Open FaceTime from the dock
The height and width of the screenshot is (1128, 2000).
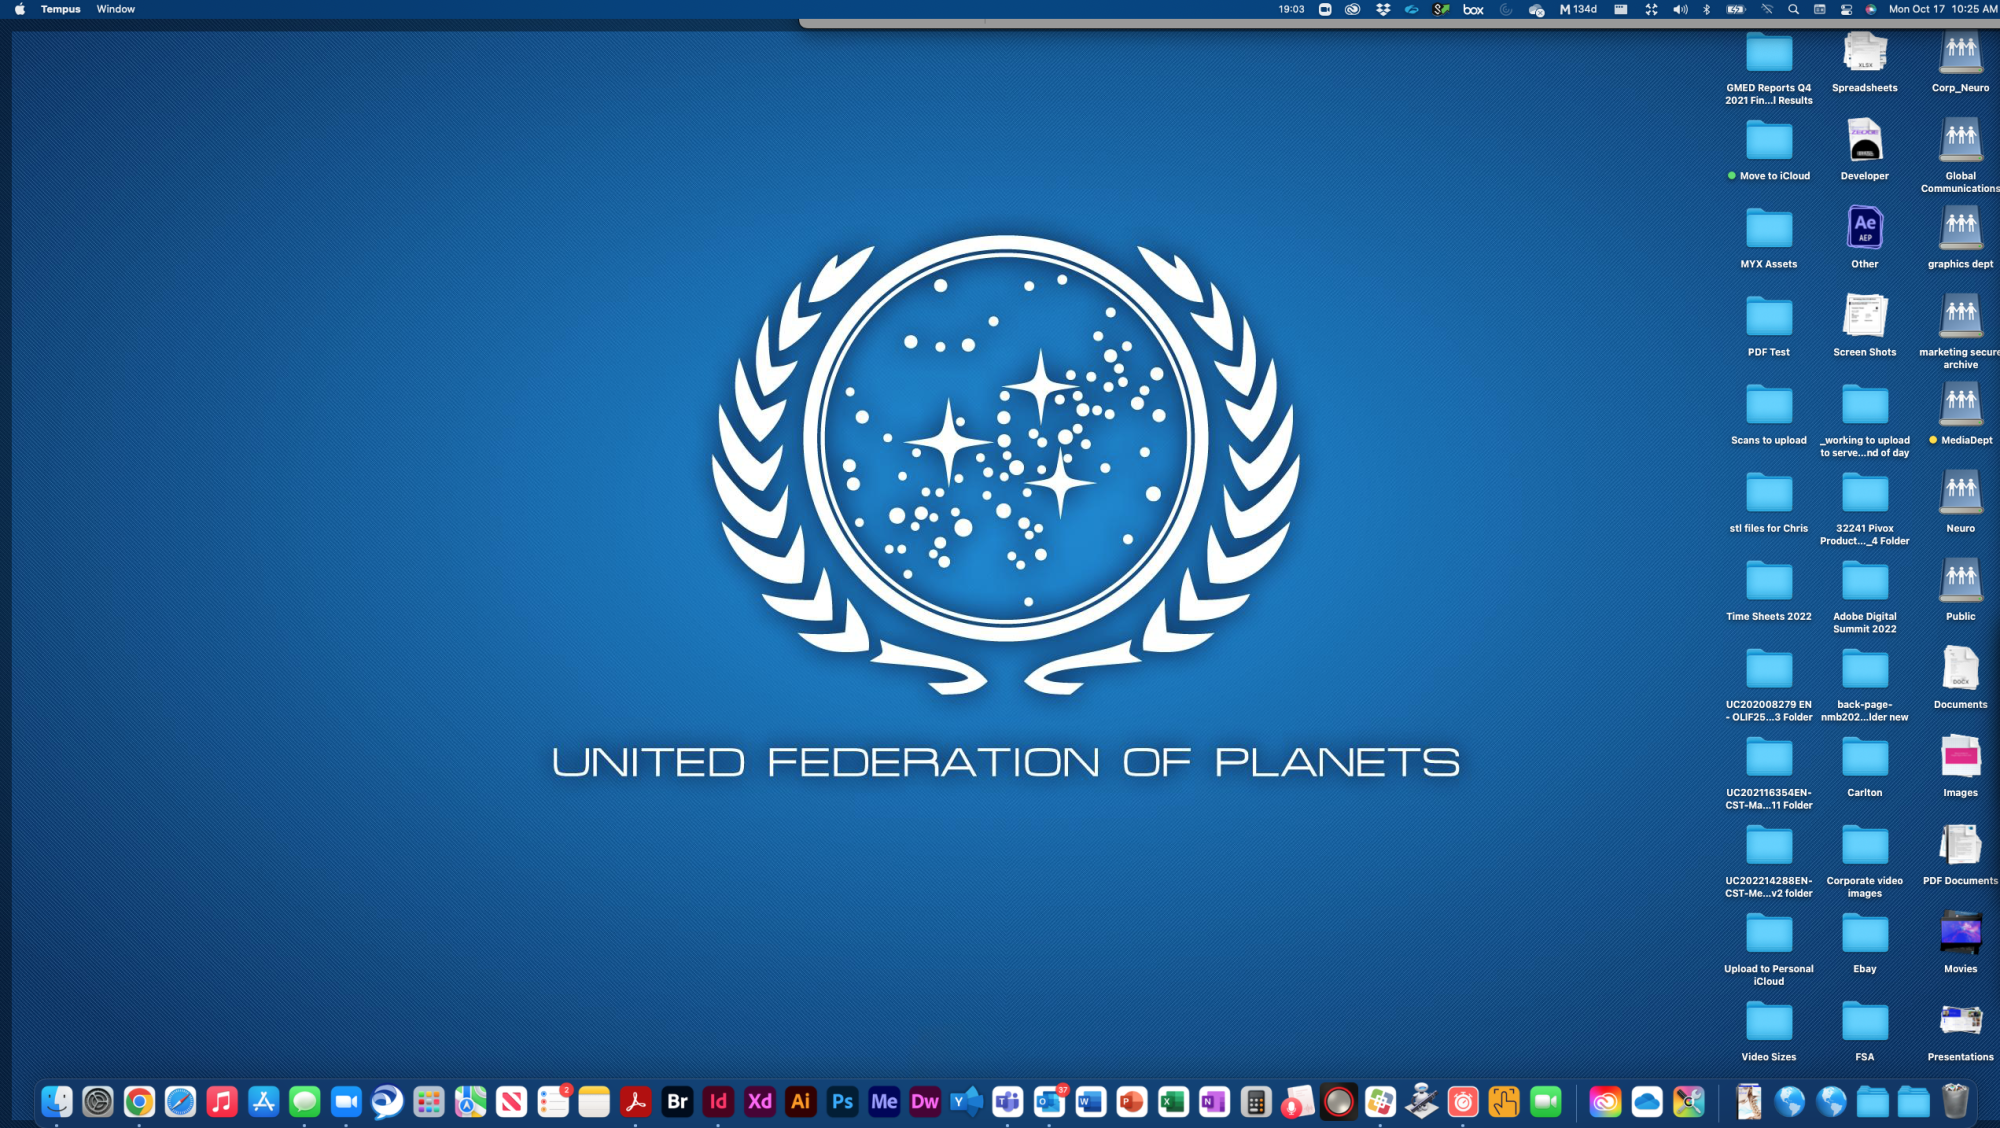(1546, 1102)
